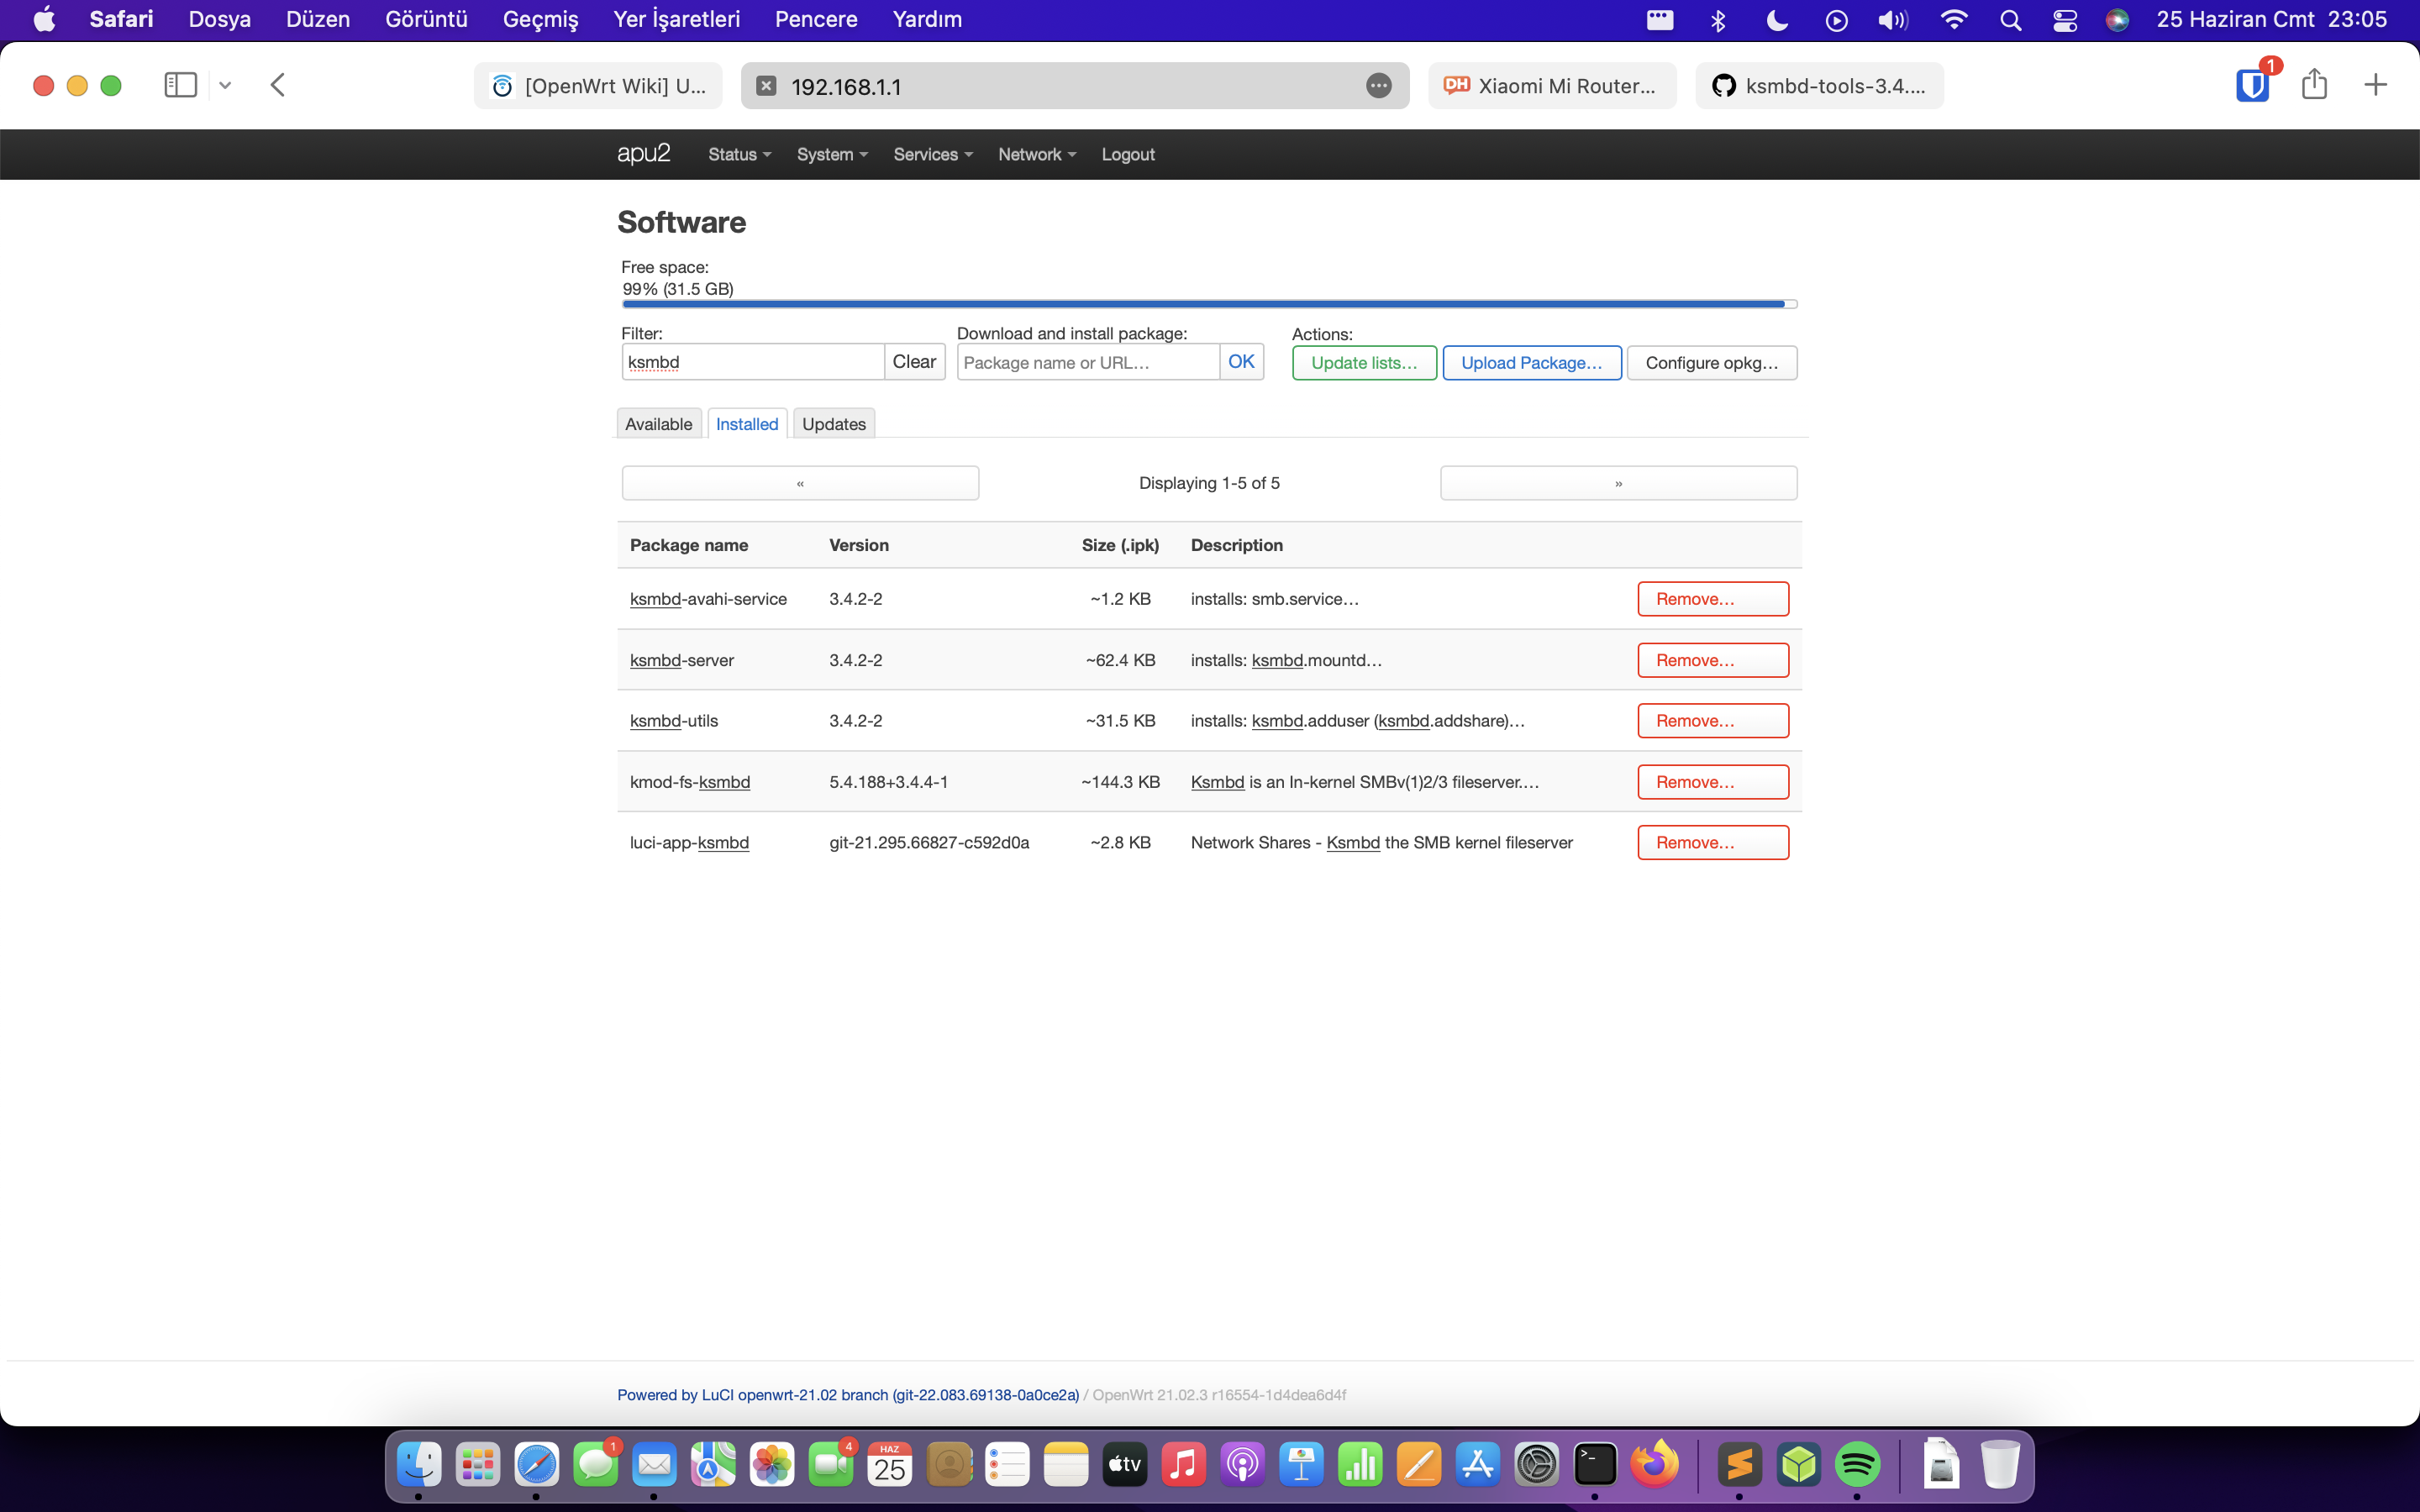This screenshot has width=2420, height=1512.
Task: Go to the next page of packages
Action: coord(1618,483)
